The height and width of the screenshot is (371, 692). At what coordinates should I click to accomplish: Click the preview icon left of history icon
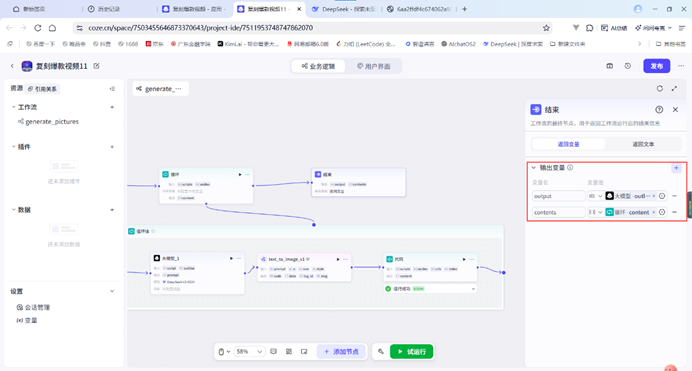tap(609, 66)
